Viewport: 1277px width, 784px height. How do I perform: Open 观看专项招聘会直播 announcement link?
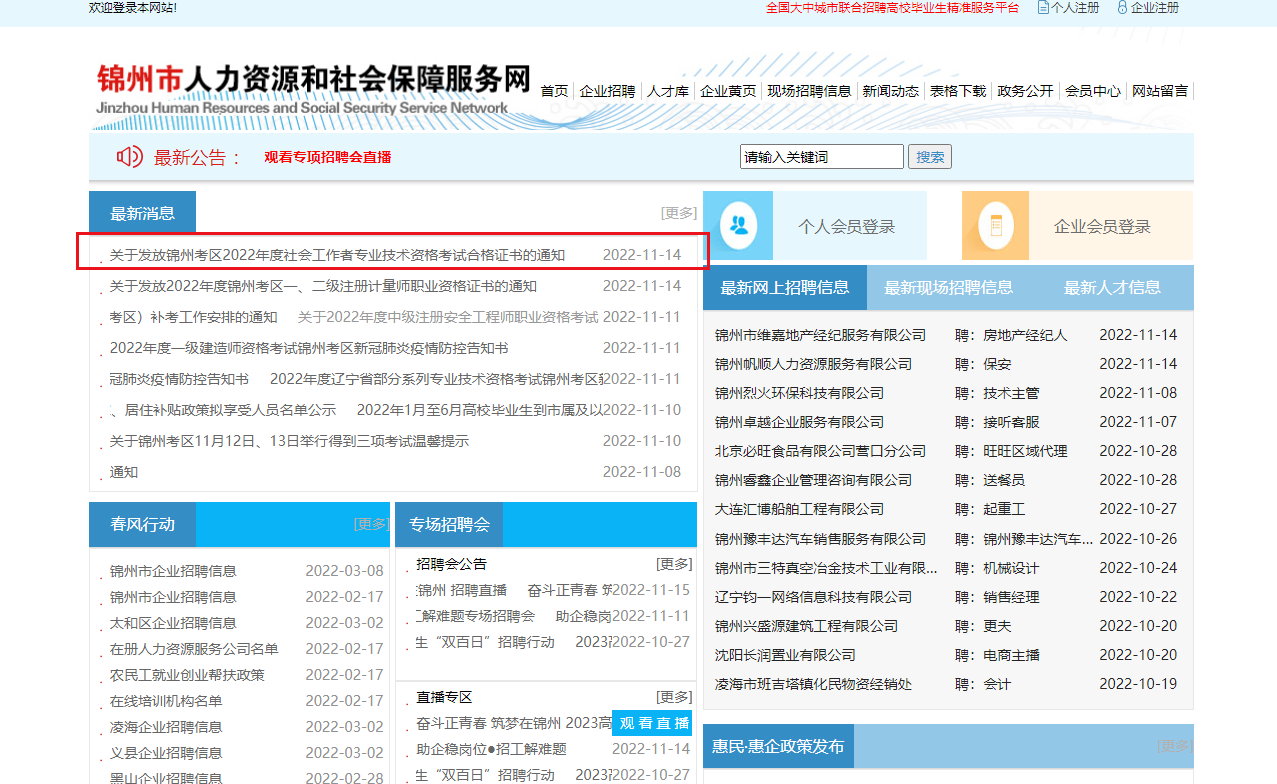click(327, 157)
